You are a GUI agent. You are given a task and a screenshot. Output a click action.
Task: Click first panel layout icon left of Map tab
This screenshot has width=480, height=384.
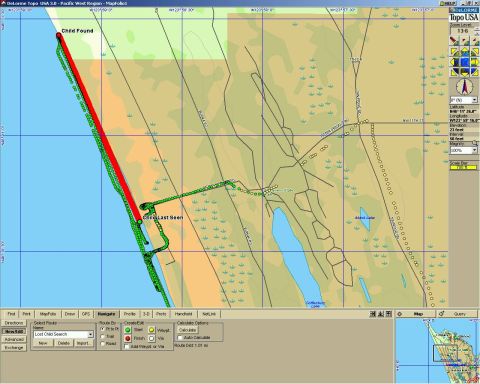click(373, 314)
